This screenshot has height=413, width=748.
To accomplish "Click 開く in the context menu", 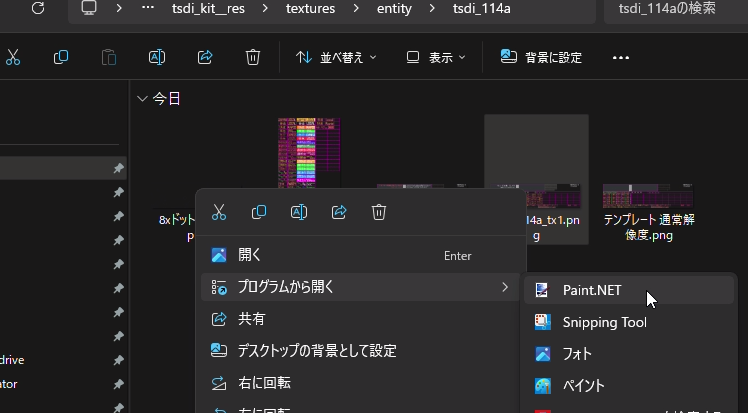I will 250,255.
